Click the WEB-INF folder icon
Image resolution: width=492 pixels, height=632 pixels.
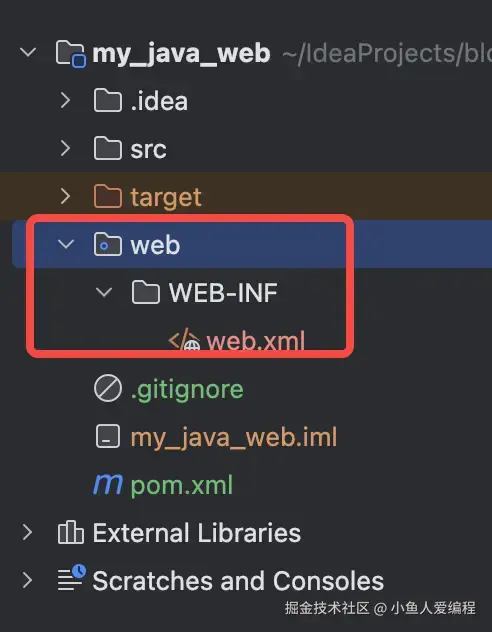click(146, 292)
